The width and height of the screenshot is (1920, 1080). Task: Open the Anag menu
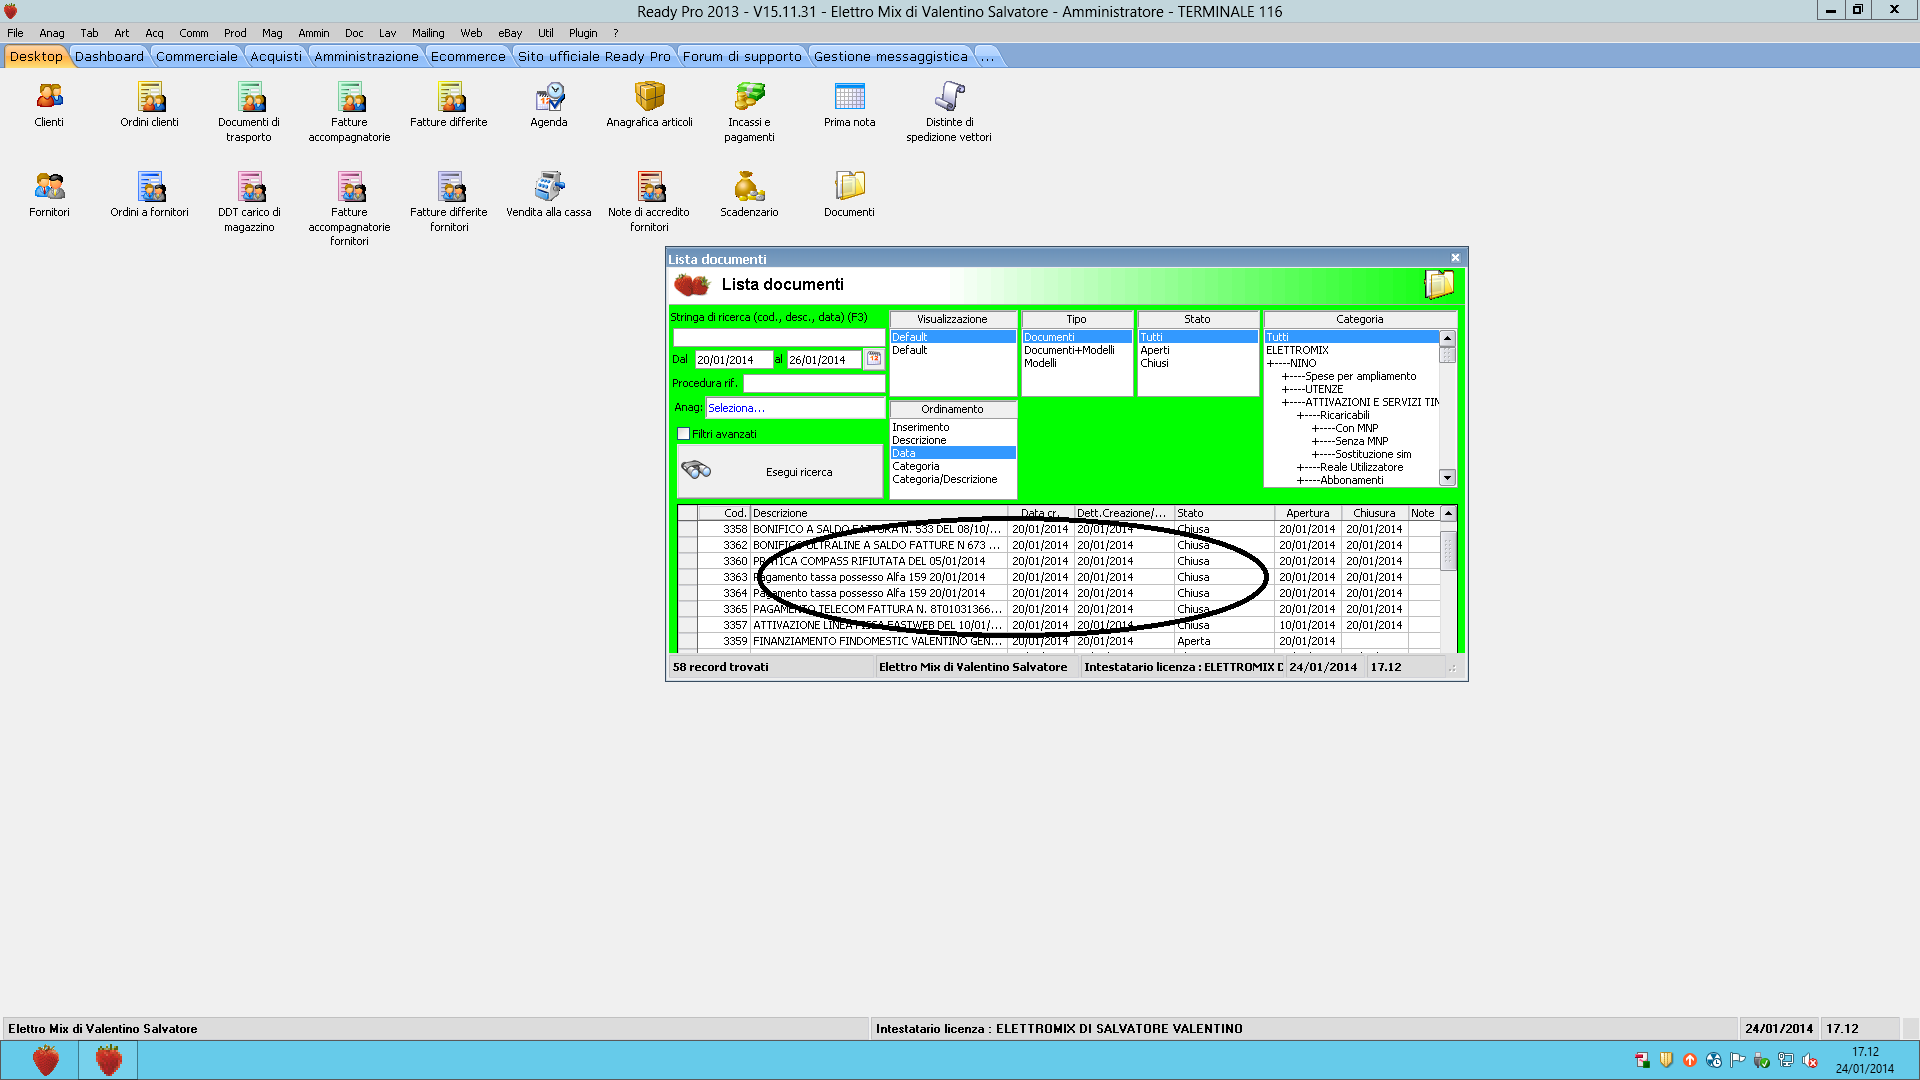point(52,33)
